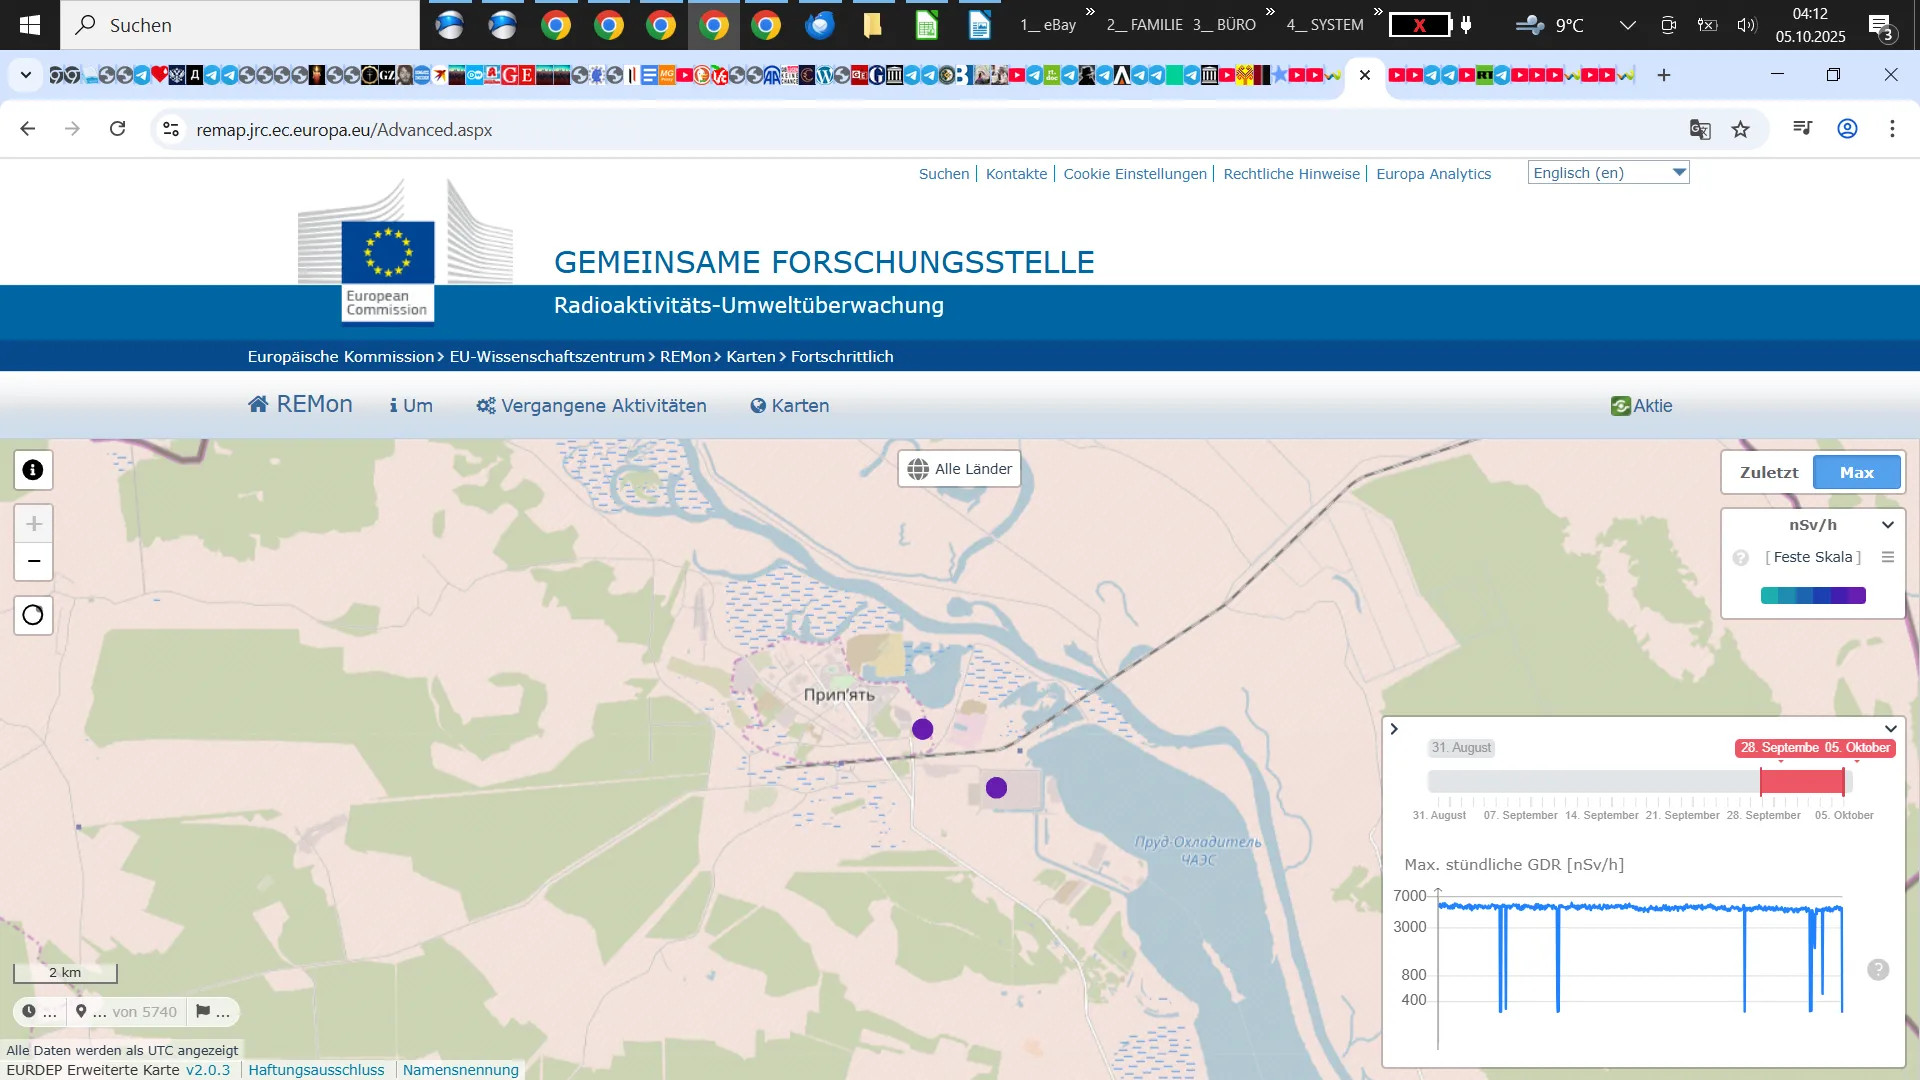Click the flag icon in bottom toolbar
Viewport: 1920px width, 1080px height.
(203, 1011)
